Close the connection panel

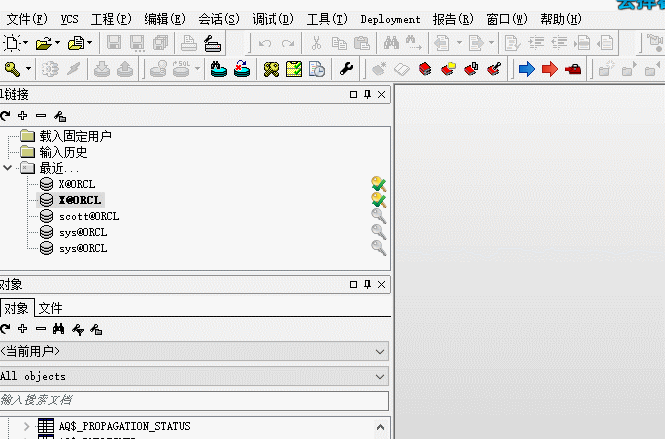click(381, 94)
